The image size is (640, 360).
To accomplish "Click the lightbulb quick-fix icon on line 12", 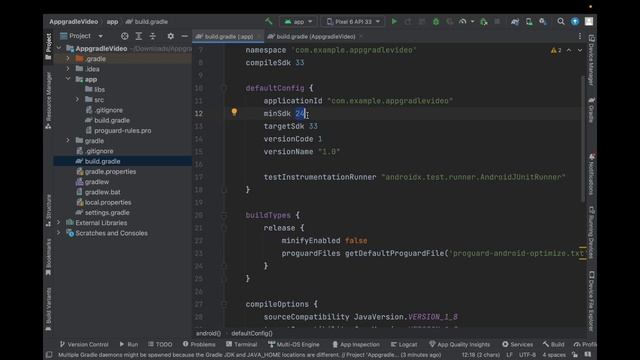I will pyautogui.click(x=234, y=112).
